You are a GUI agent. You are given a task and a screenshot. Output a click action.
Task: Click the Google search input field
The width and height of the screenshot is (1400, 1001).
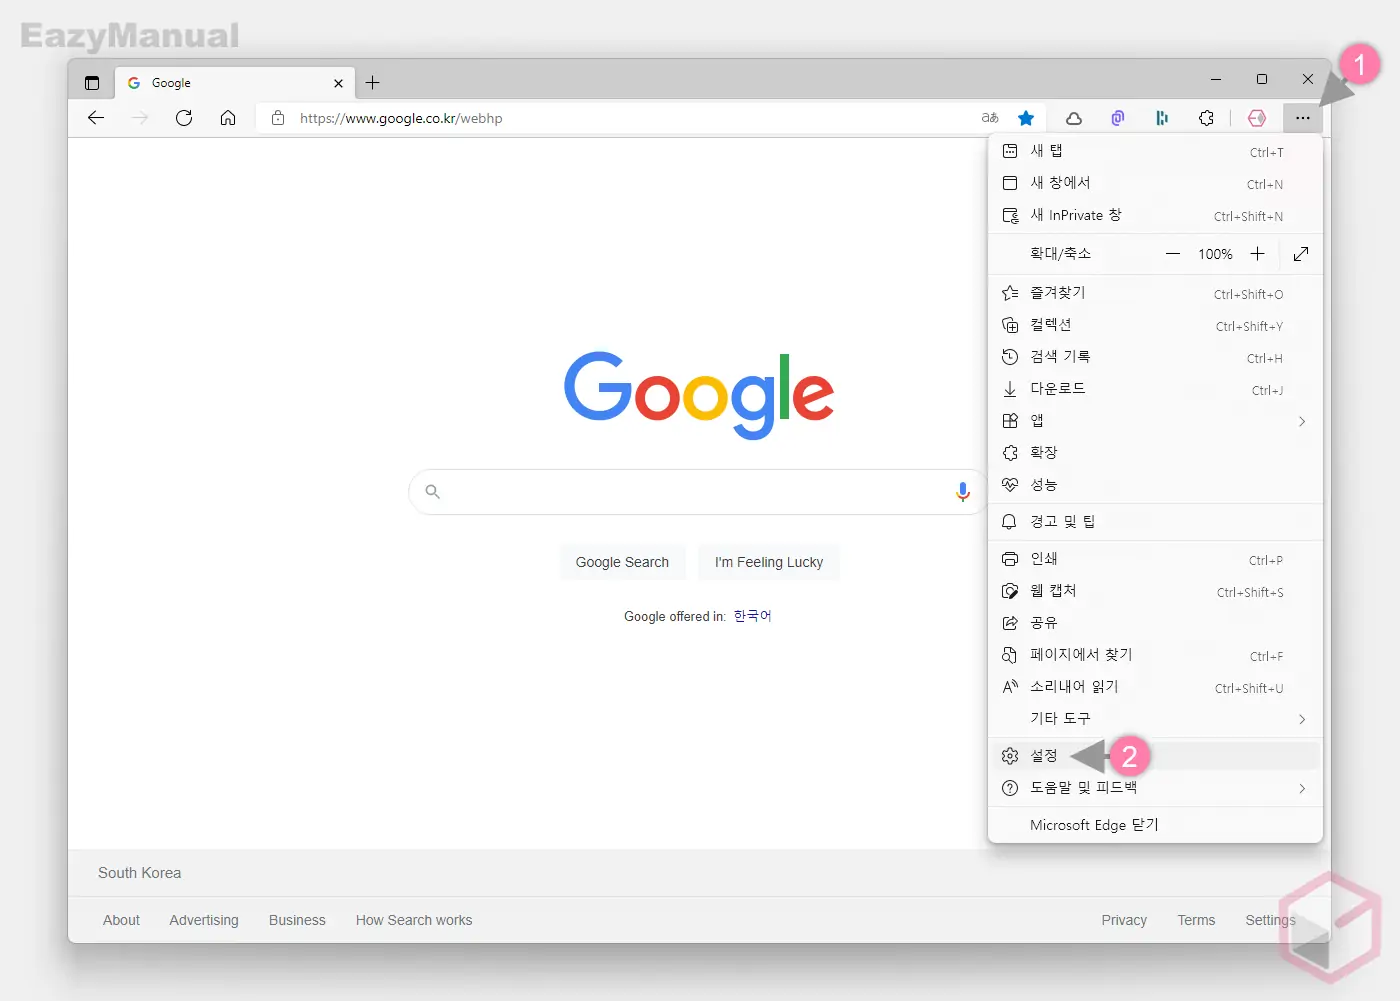(698, 492)
